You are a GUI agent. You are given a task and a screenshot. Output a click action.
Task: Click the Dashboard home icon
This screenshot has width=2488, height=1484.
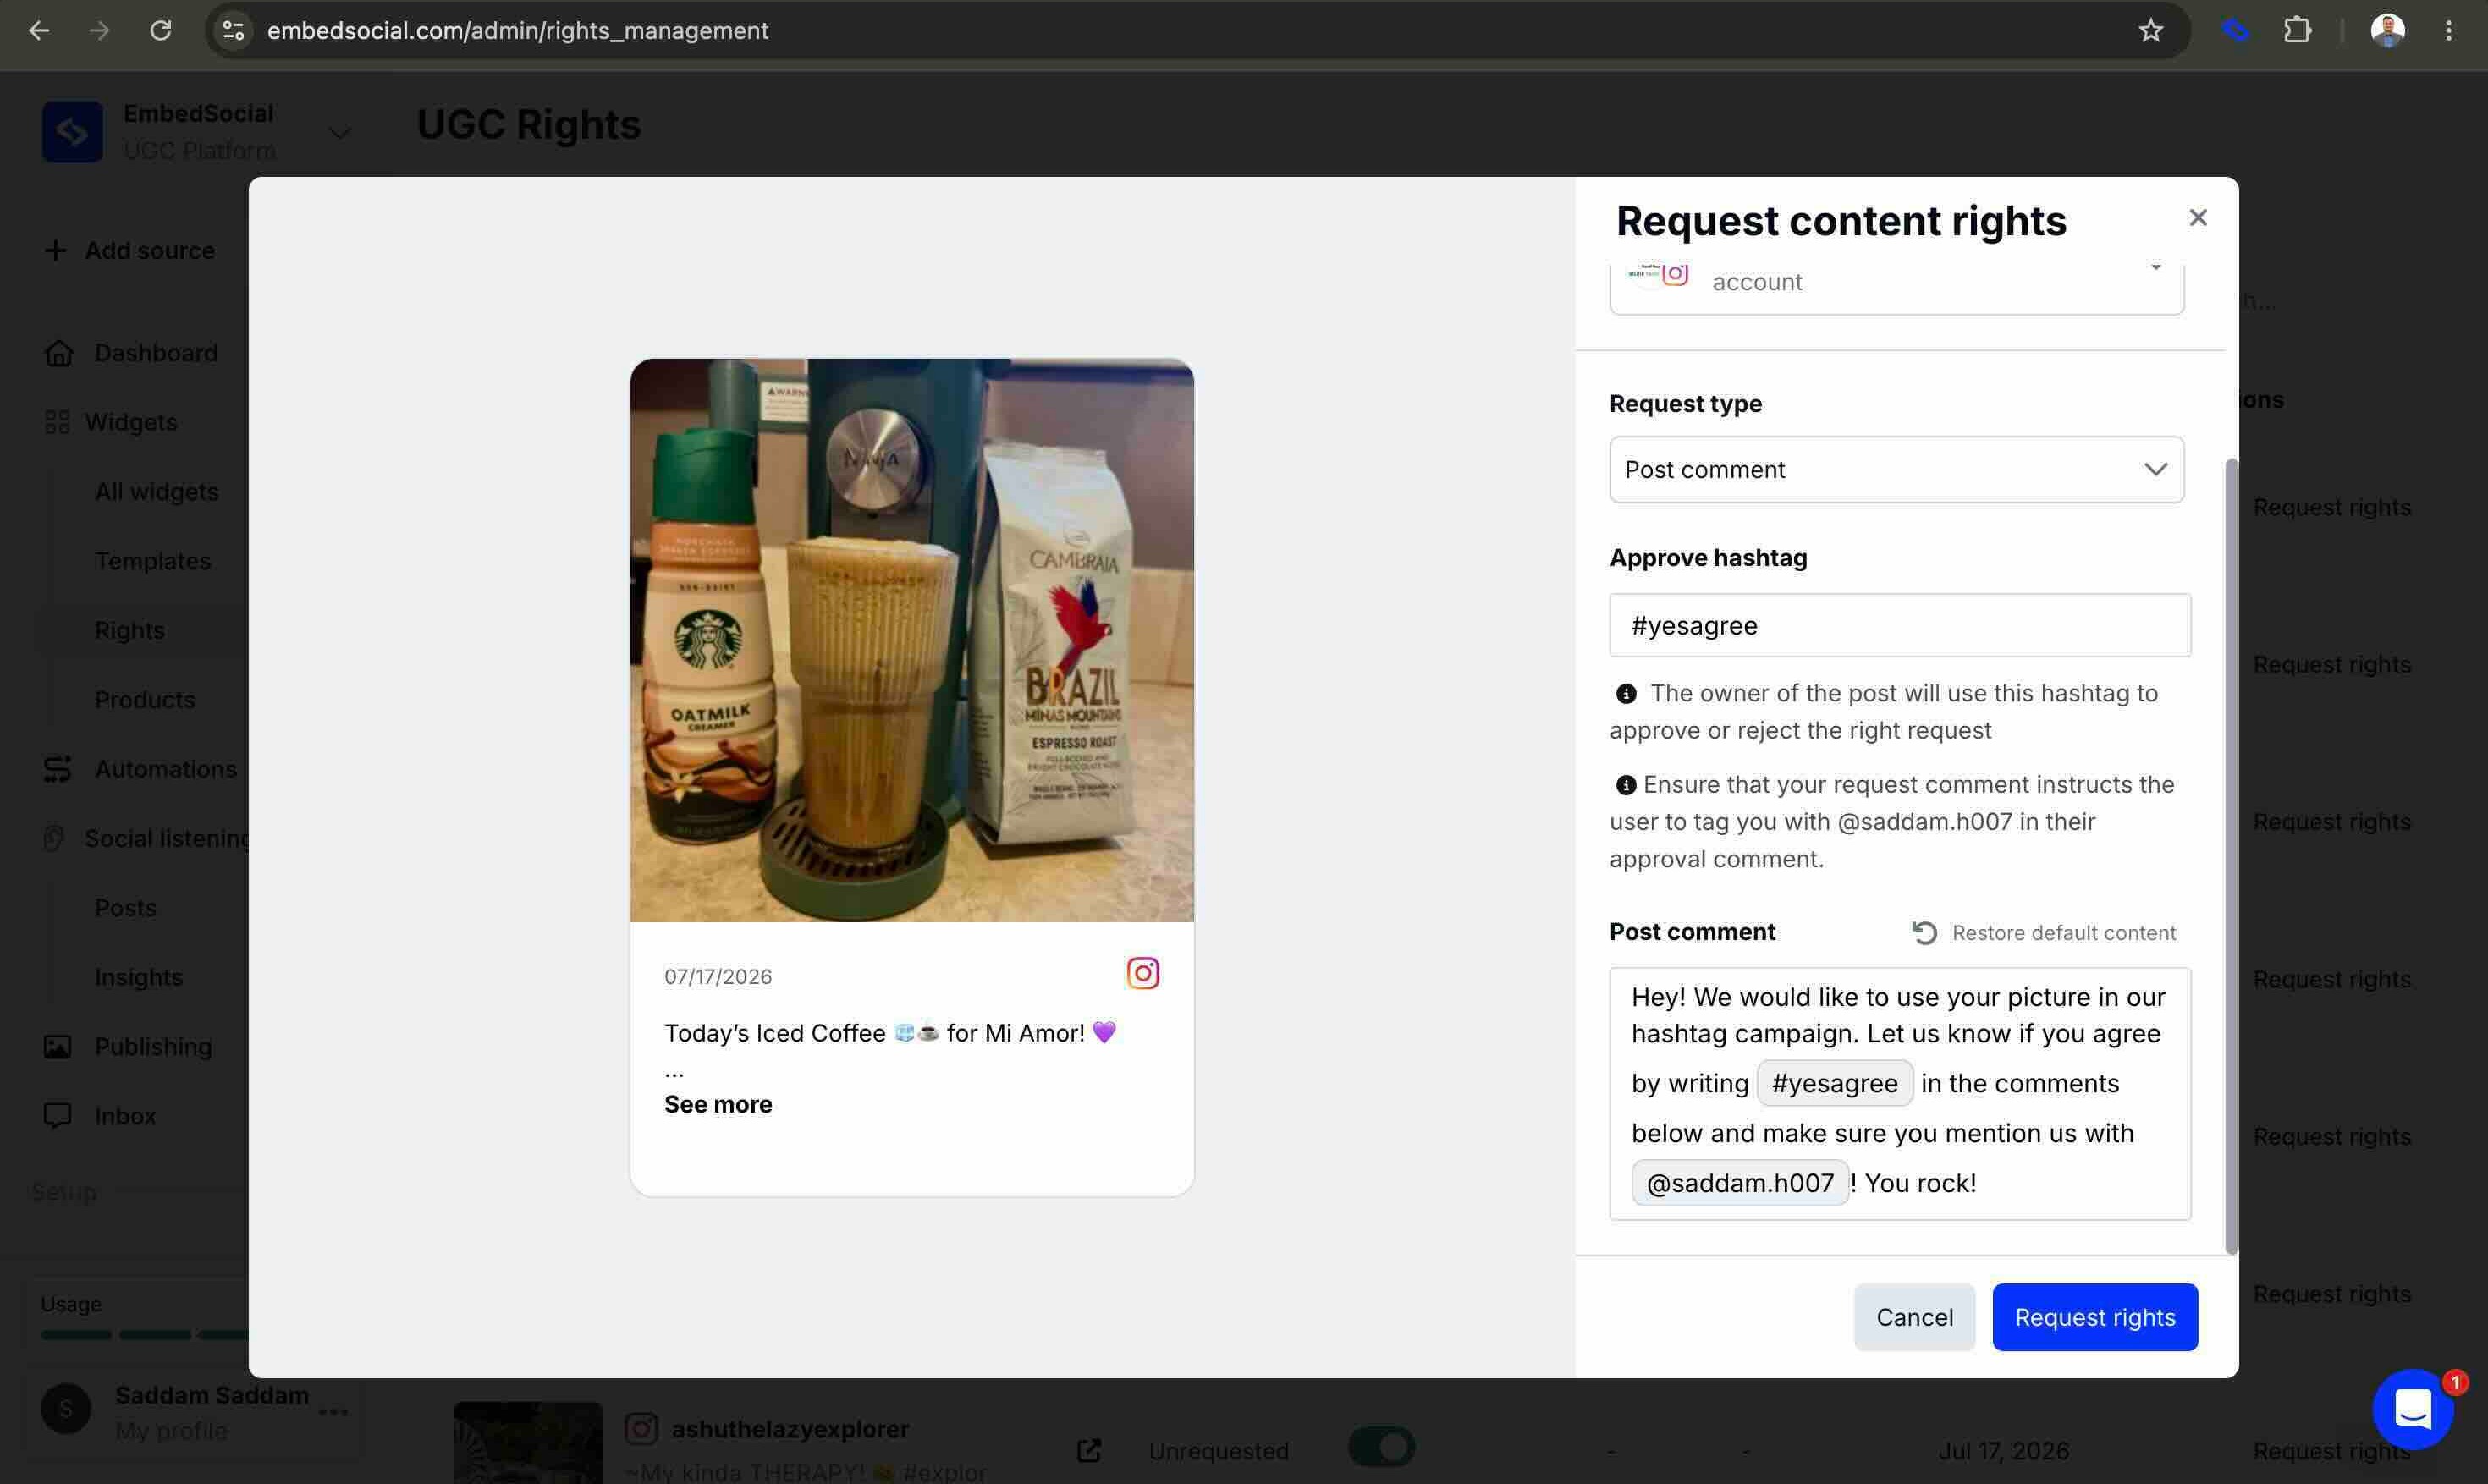[58, 353]
